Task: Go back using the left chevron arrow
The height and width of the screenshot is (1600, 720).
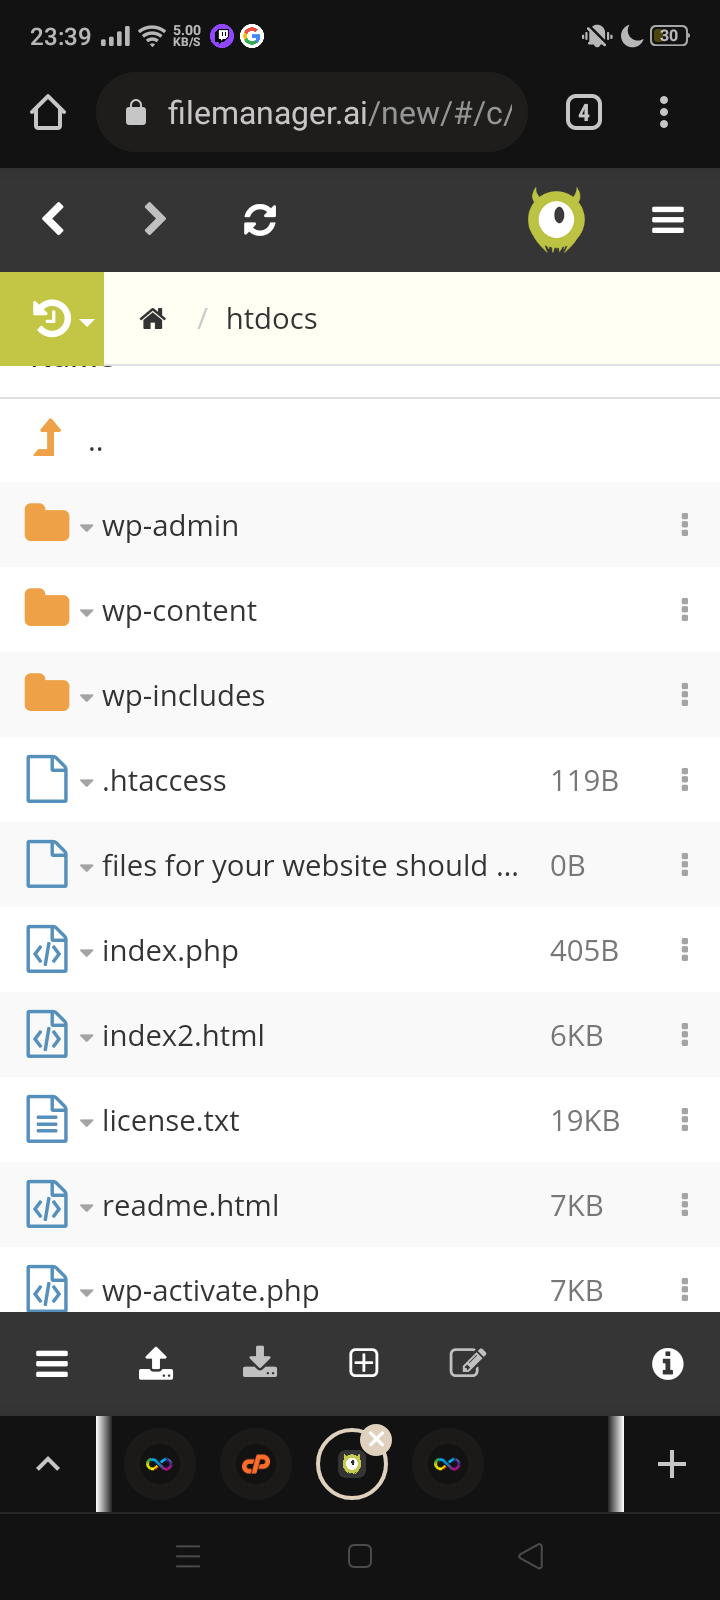Action: [x=54, y=219]
